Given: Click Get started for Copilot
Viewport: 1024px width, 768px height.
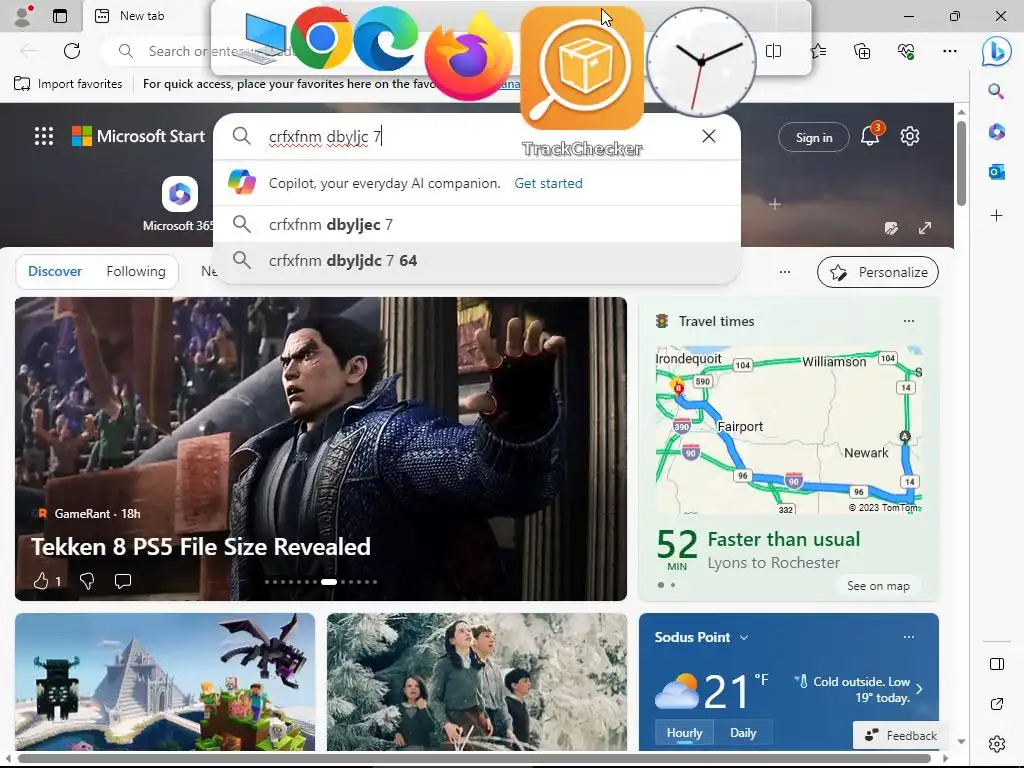Looking at the screenshot, I should 548,183.
